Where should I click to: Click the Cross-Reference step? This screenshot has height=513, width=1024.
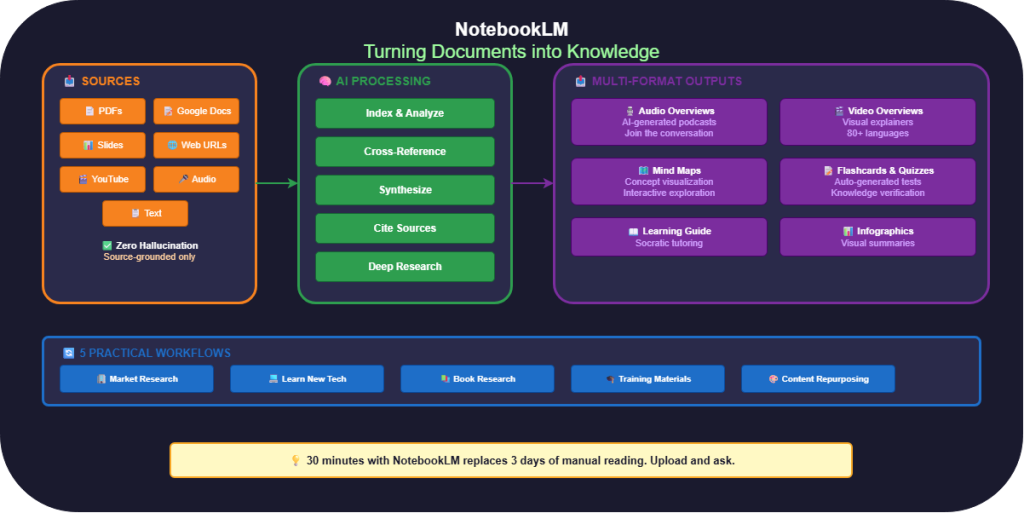[x=405, y=151]
